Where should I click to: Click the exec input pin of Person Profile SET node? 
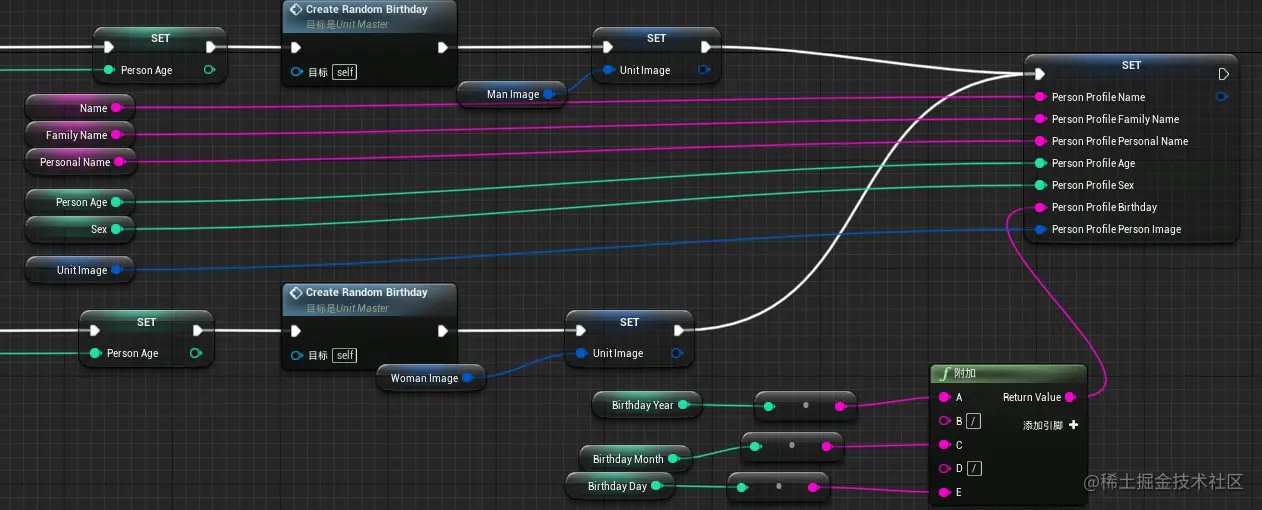tap(1040, 74)
